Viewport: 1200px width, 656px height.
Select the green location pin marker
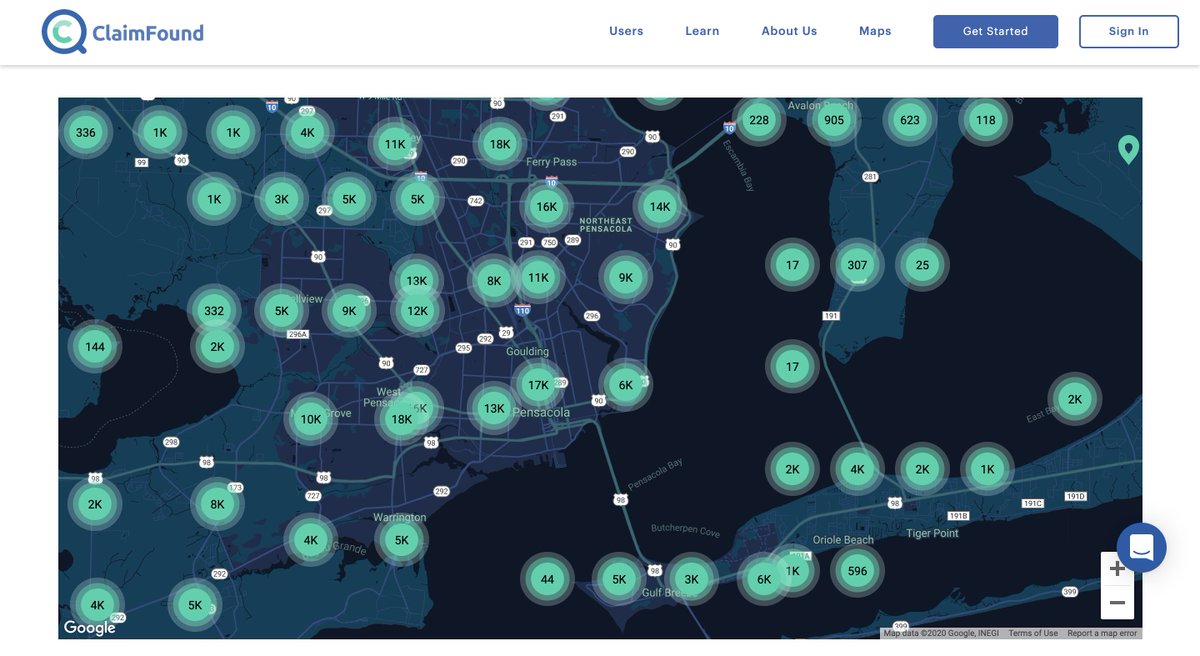(1129, 150)
